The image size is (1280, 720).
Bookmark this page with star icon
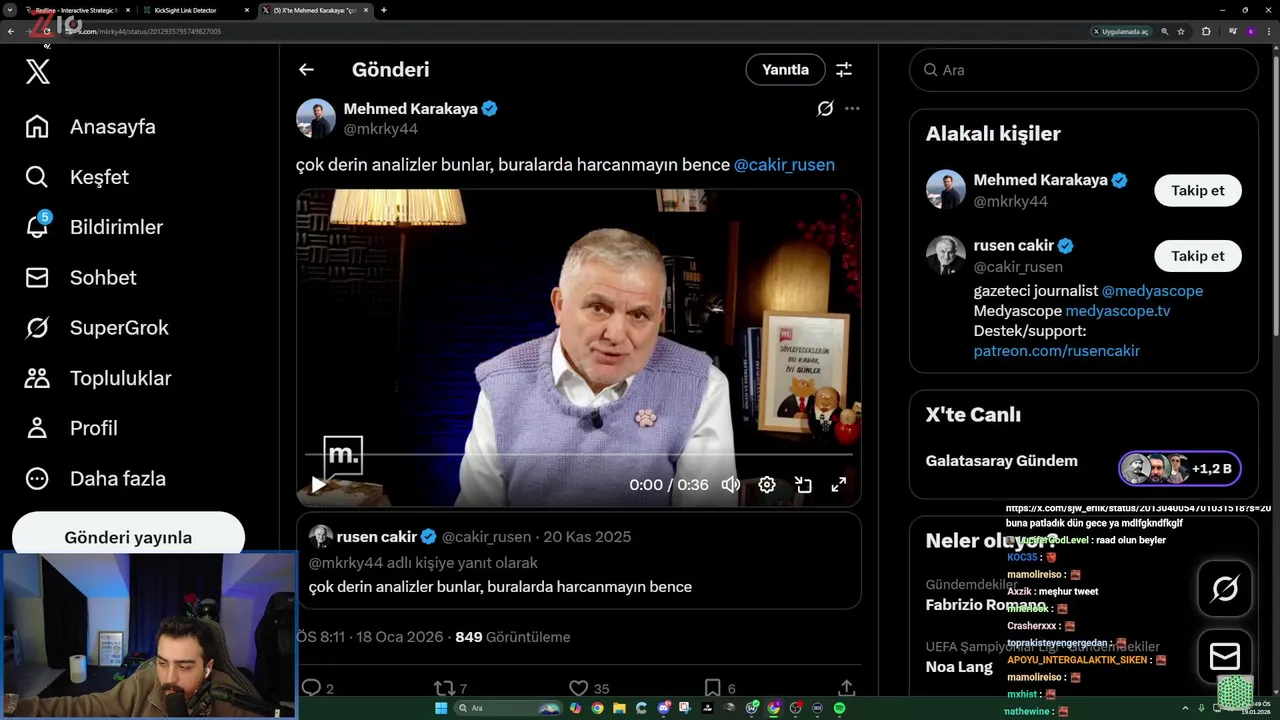coord(1181,31)
